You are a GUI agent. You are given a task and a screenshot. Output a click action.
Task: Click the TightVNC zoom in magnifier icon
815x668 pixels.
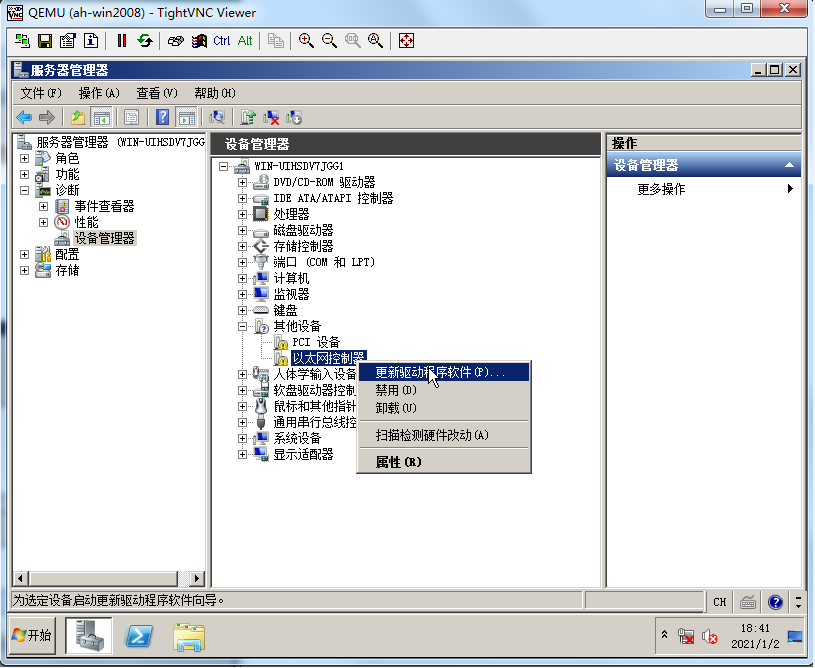(306, 41)
